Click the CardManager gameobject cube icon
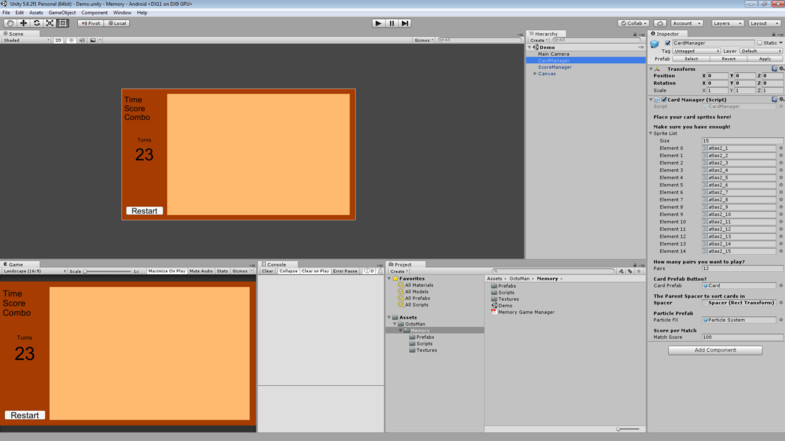 [x=654, y=44]
